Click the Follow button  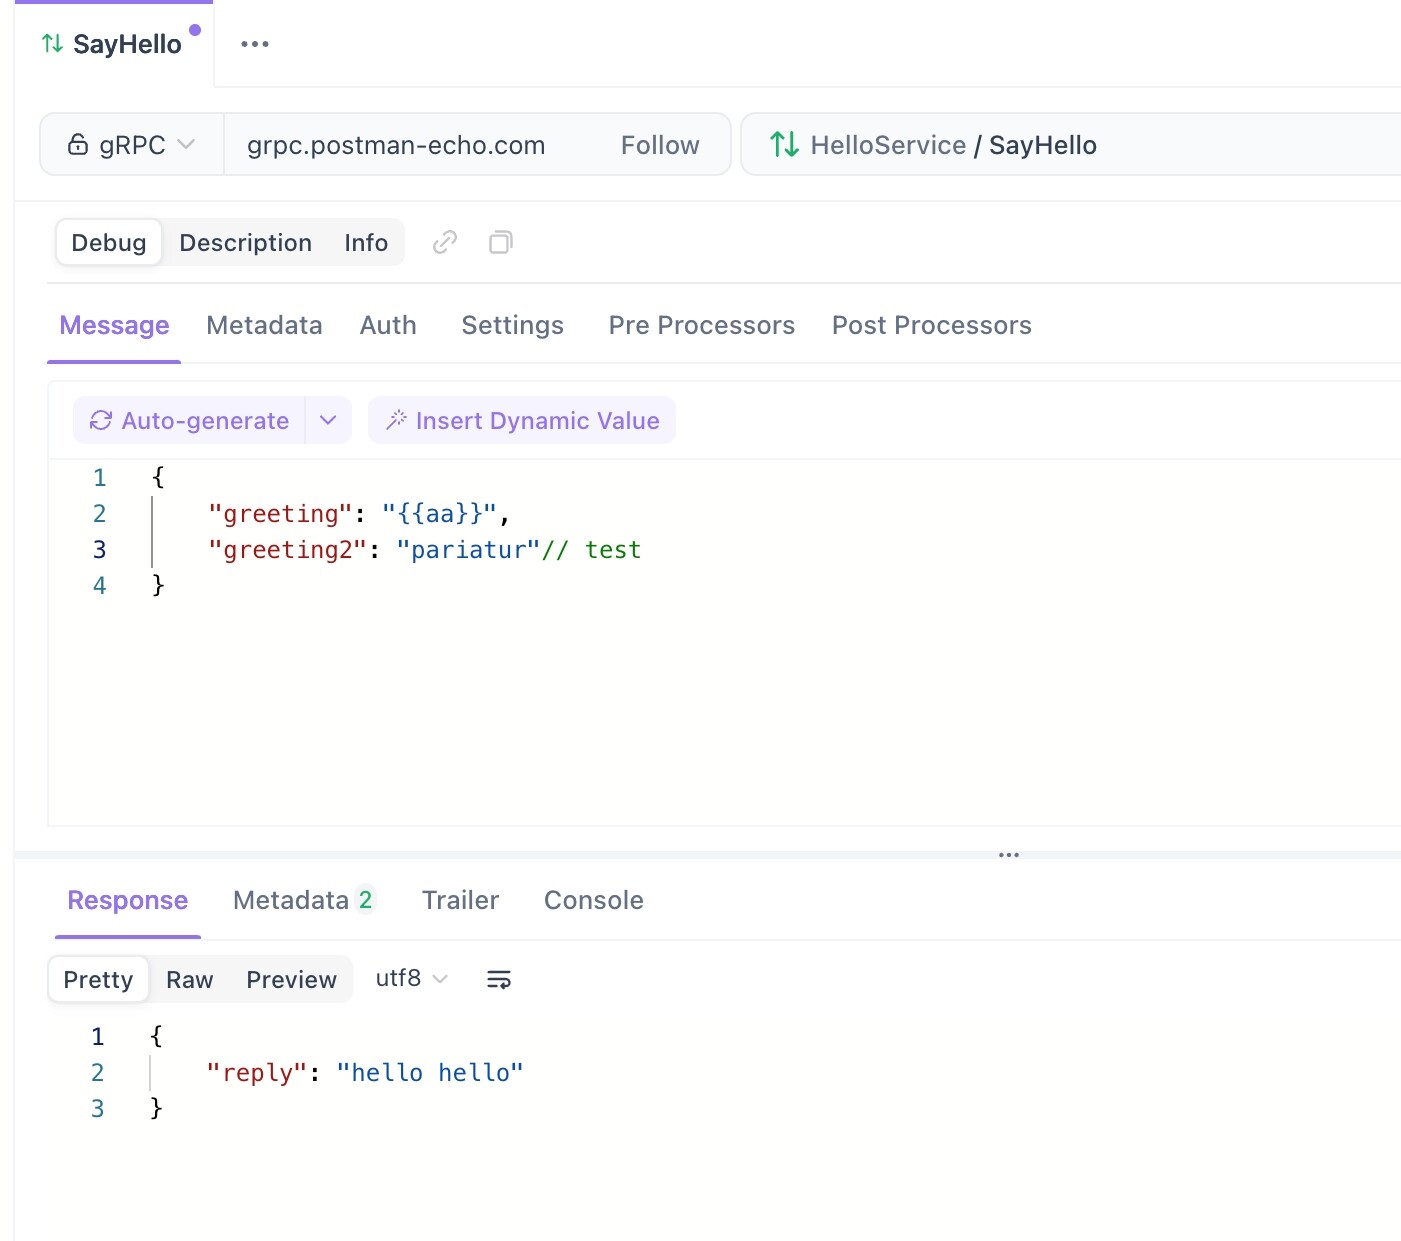point(659,145)
